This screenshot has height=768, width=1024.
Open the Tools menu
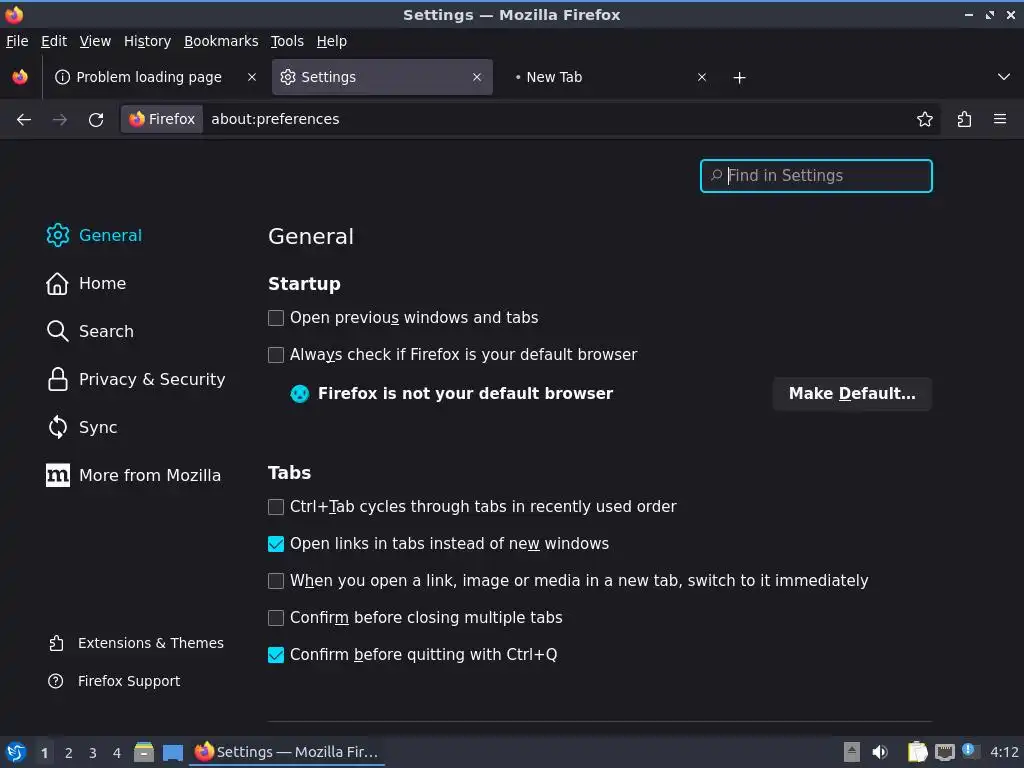(287, 41)
